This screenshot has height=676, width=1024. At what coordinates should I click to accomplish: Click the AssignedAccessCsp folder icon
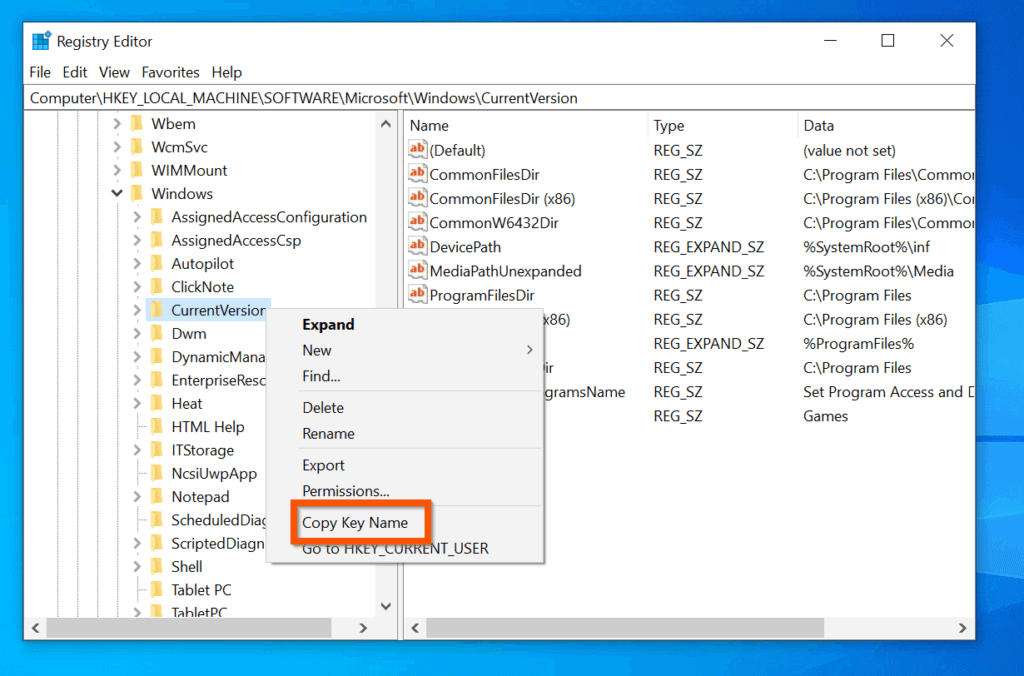[x=157, y=240]
